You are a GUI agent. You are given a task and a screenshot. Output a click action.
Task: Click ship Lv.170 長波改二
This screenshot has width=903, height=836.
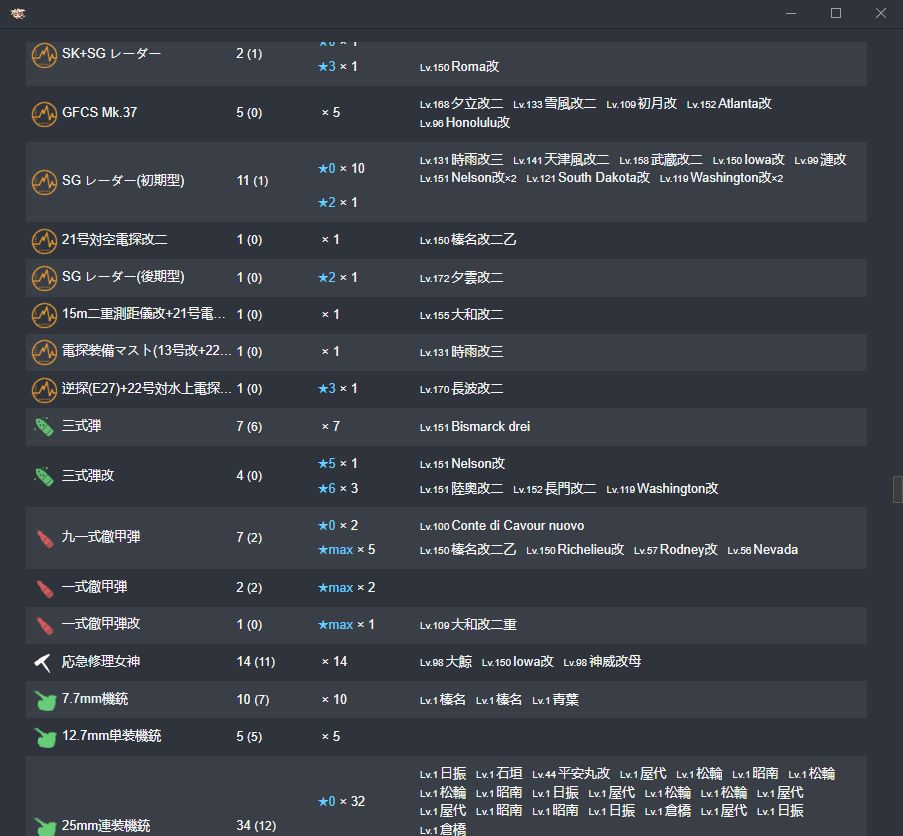pos(461,389)
